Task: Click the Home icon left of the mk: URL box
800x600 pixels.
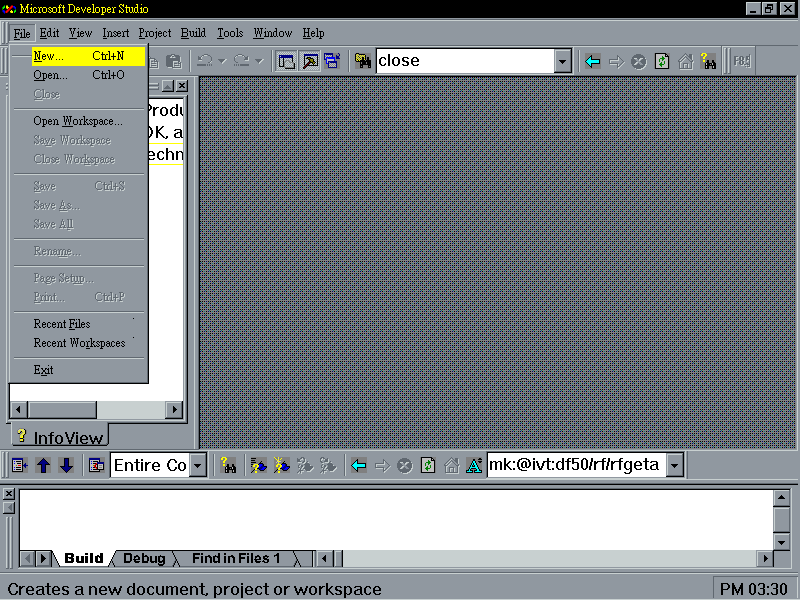Action: [x=452, y=465]
